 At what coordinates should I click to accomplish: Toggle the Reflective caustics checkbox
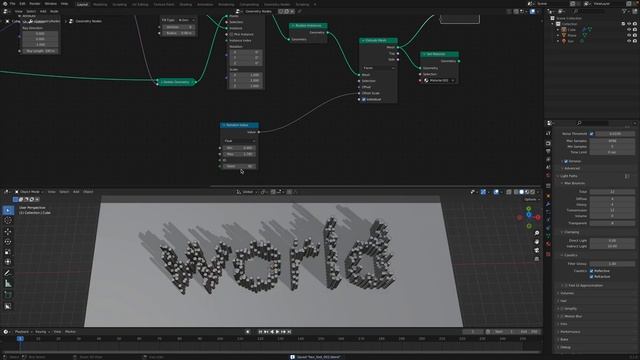pyautogui.click(x=591, y=271)
